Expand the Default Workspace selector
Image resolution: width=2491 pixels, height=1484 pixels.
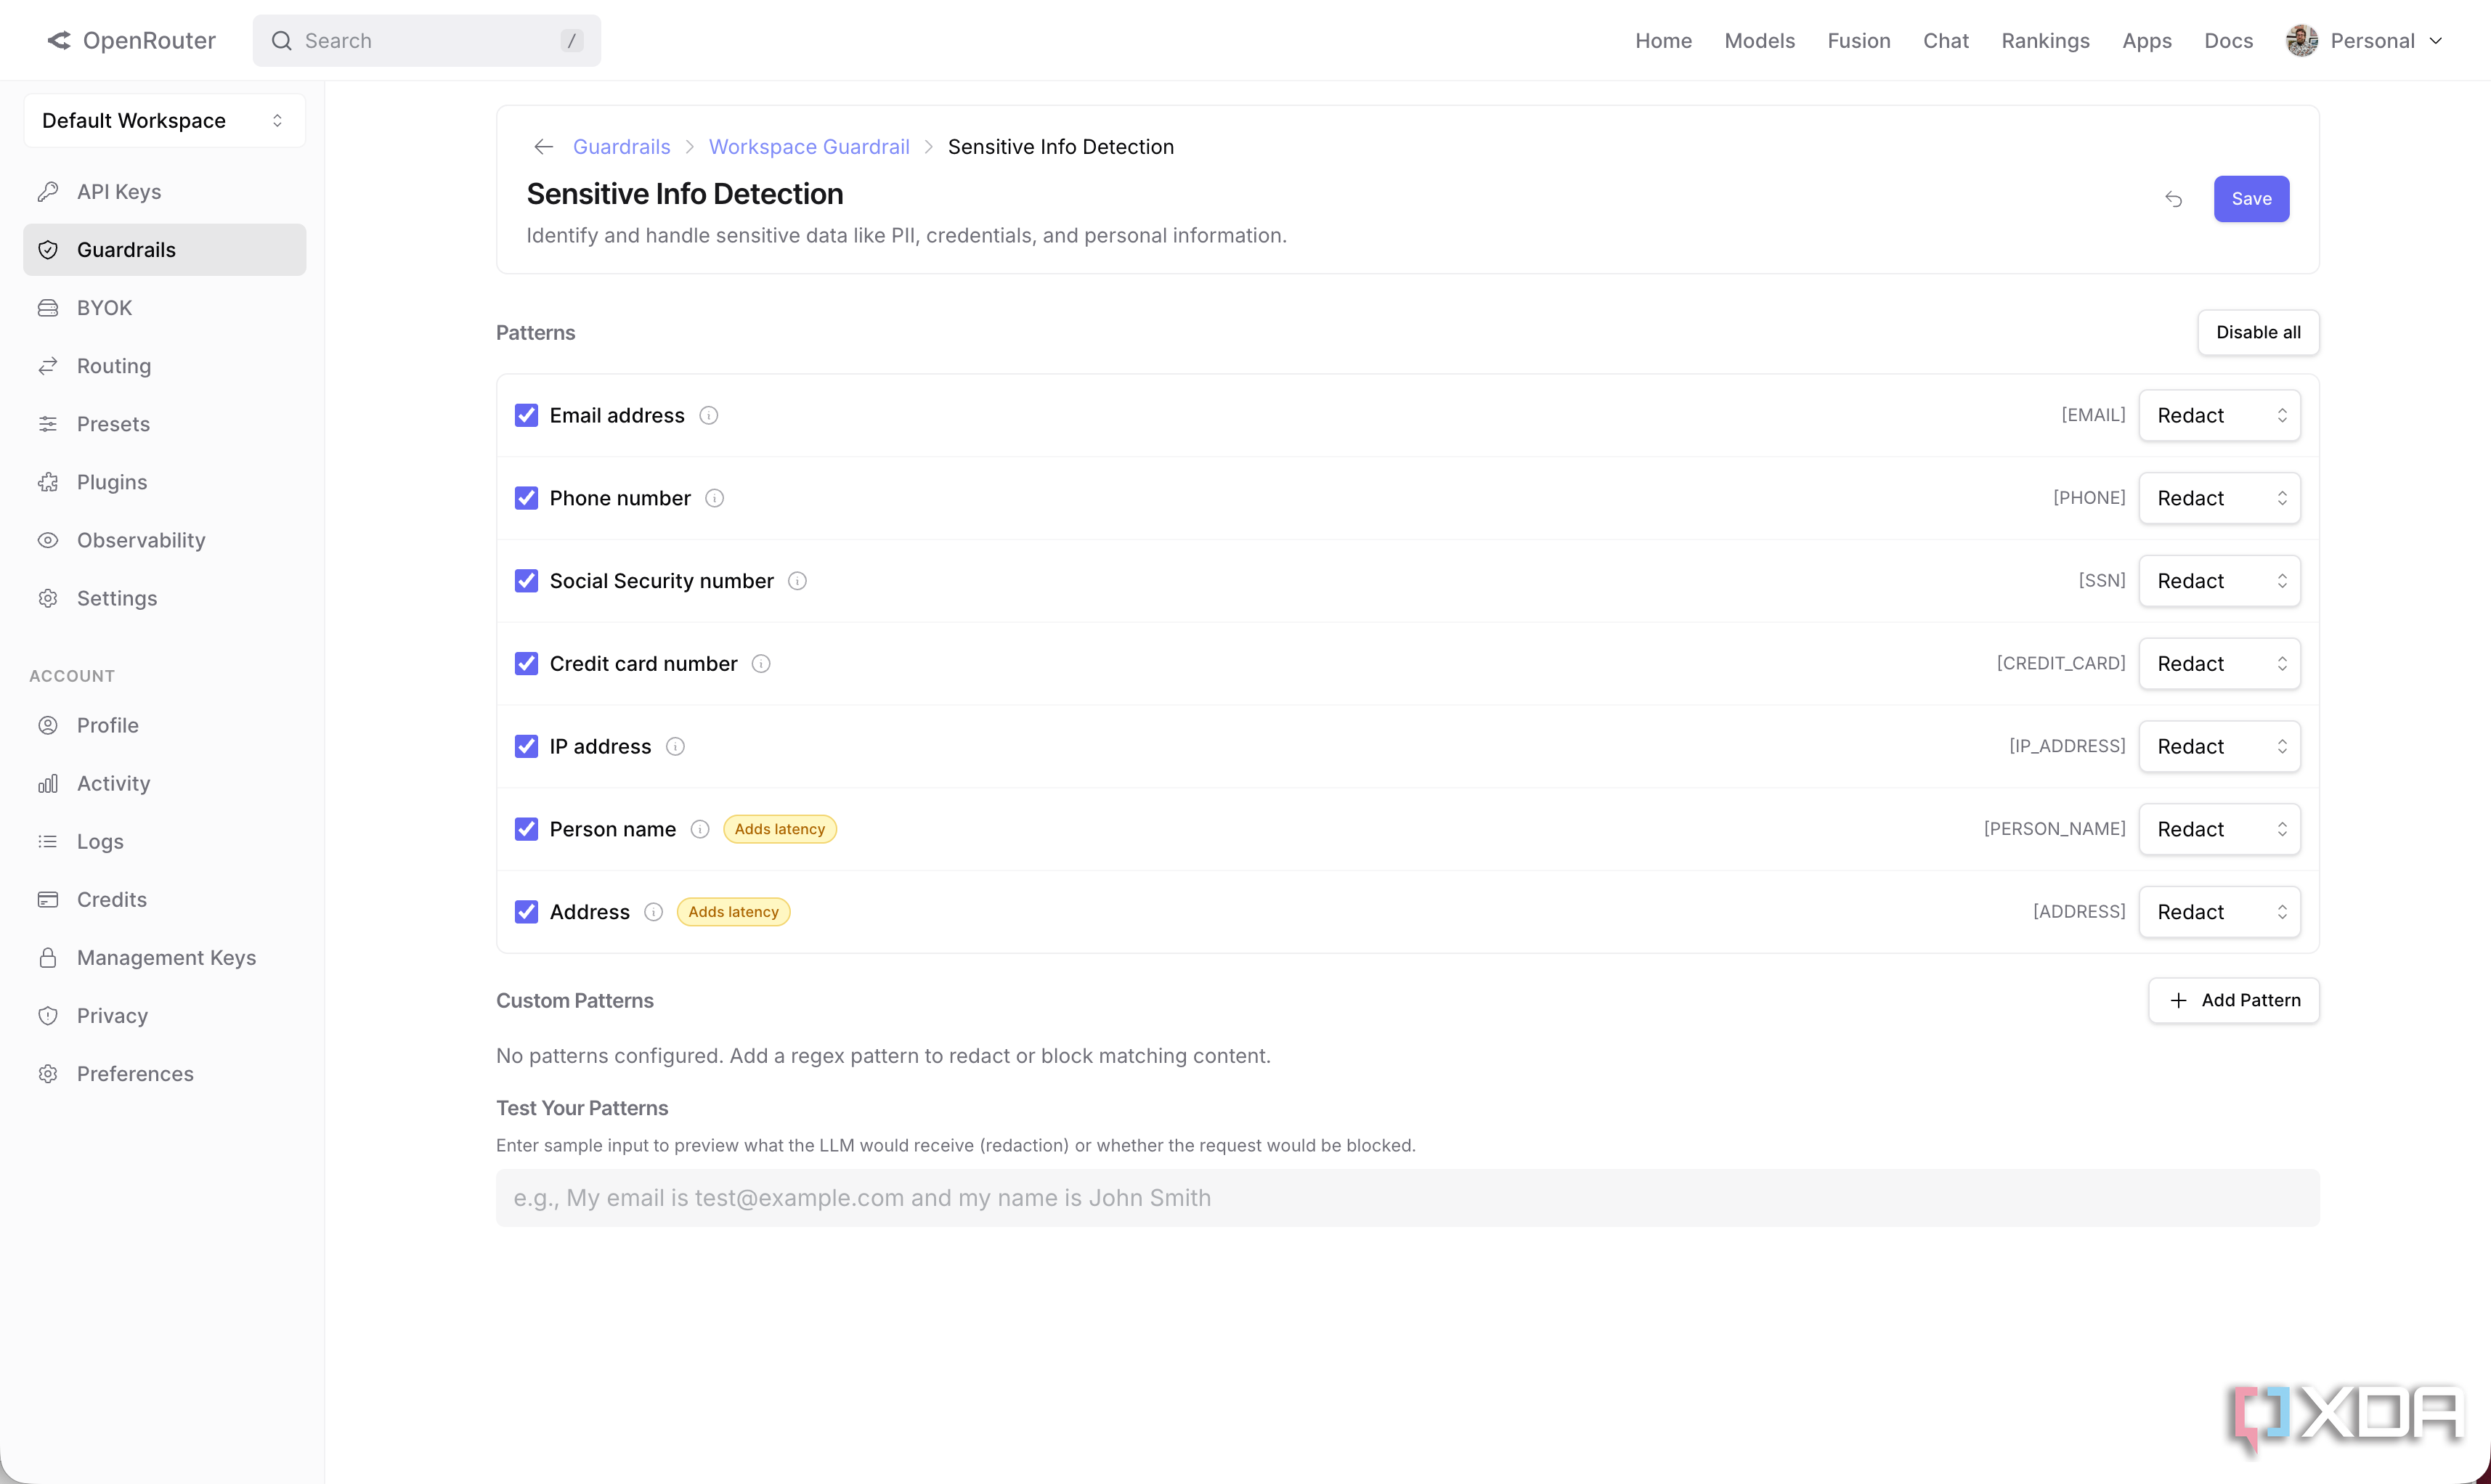tap(164, 121)
